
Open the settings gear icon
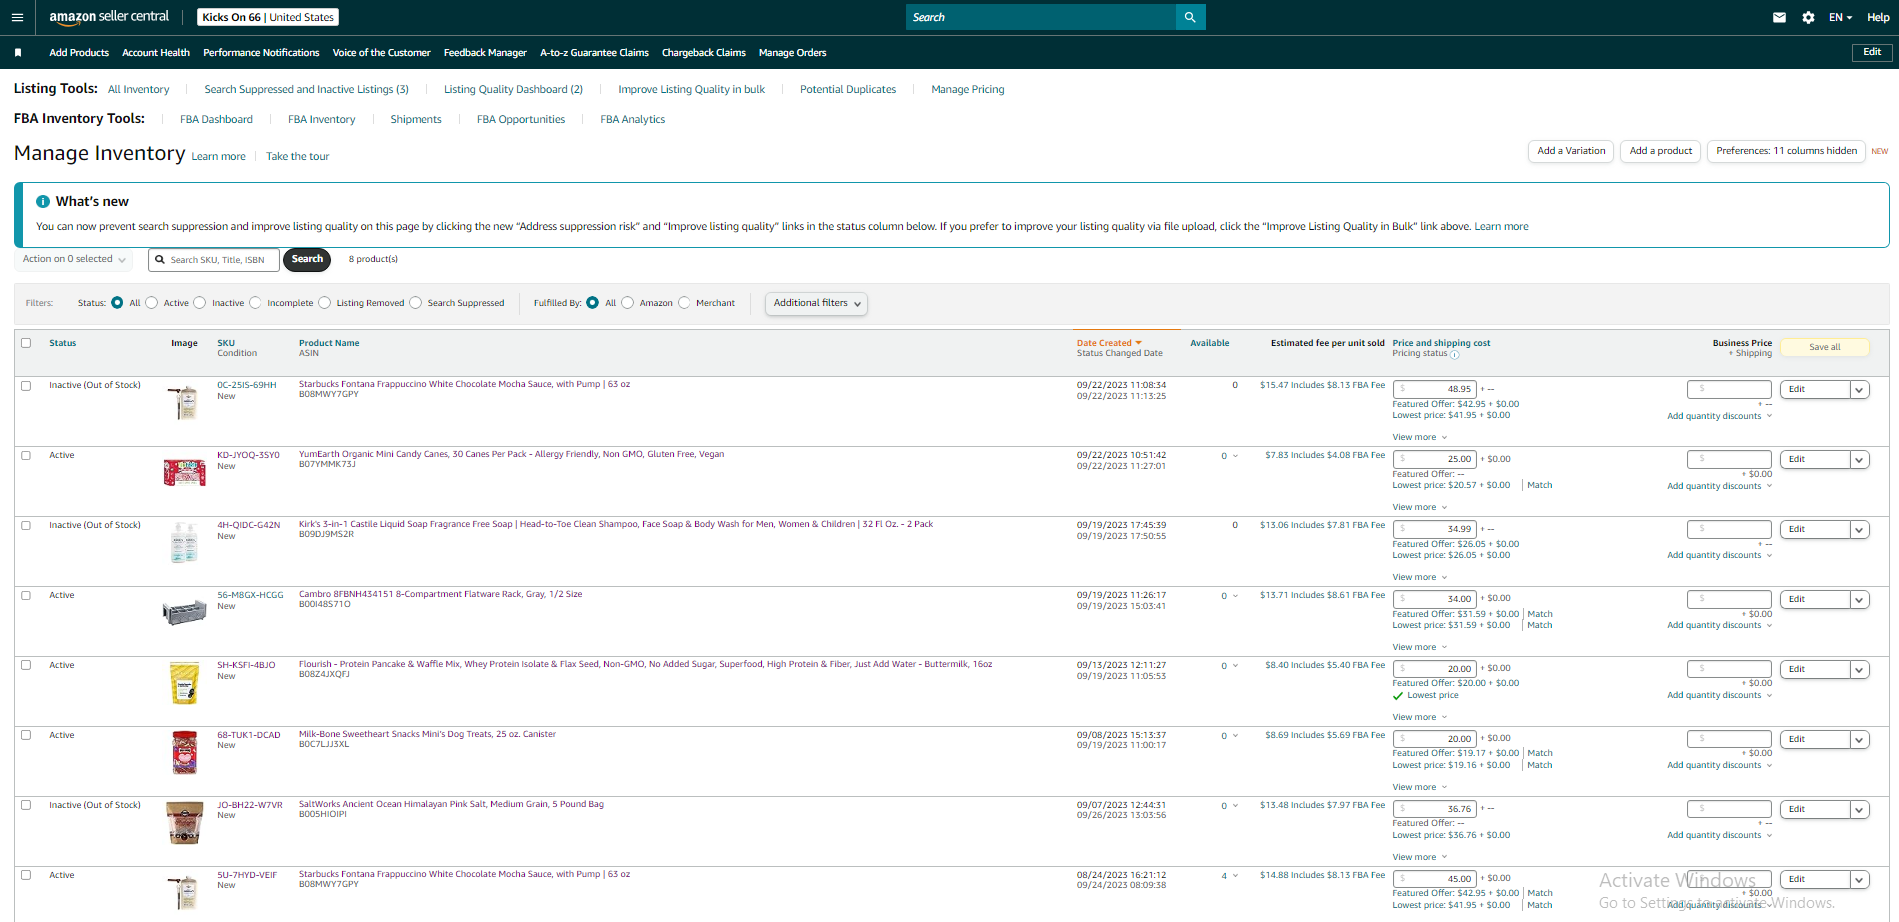coord(1808,17)
